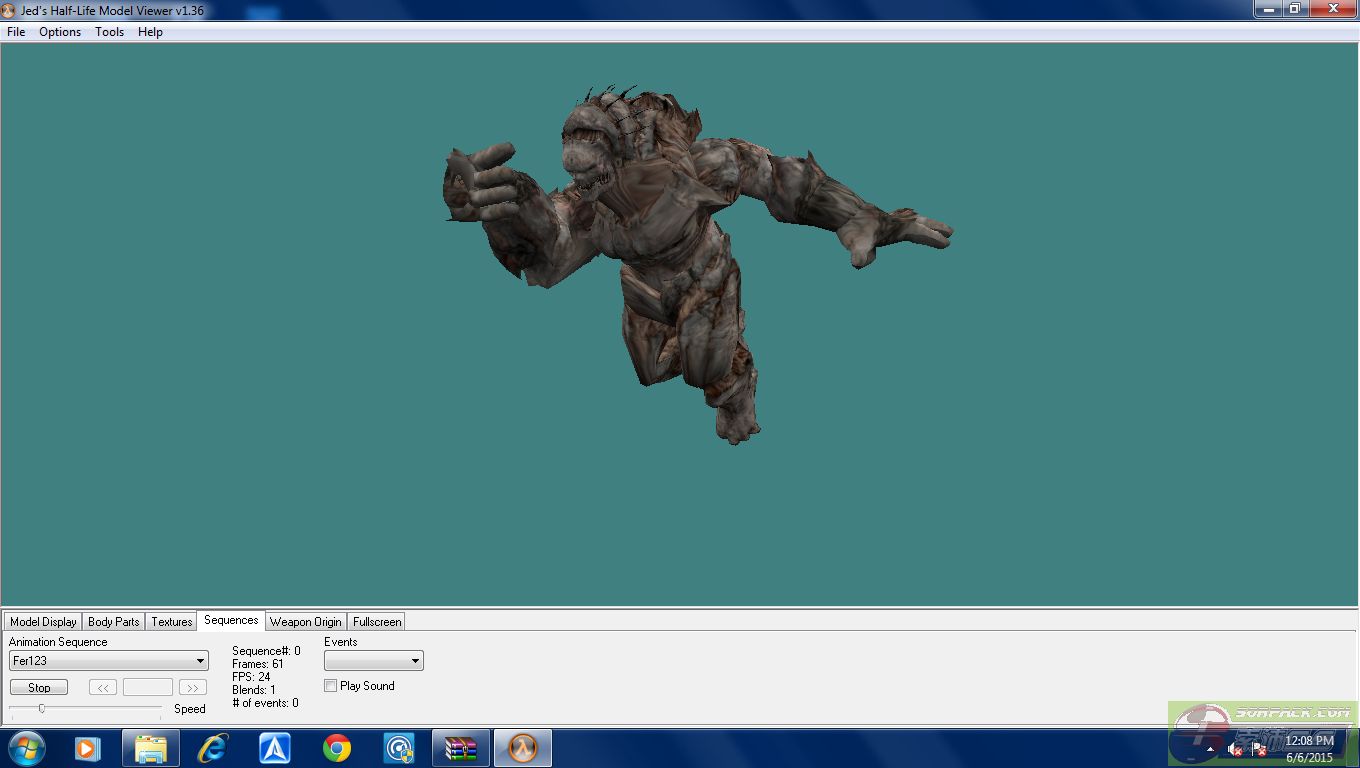Click the Frames: 61 info text
The height and width of the screenshot is (768, 1360).
point(258,664)
